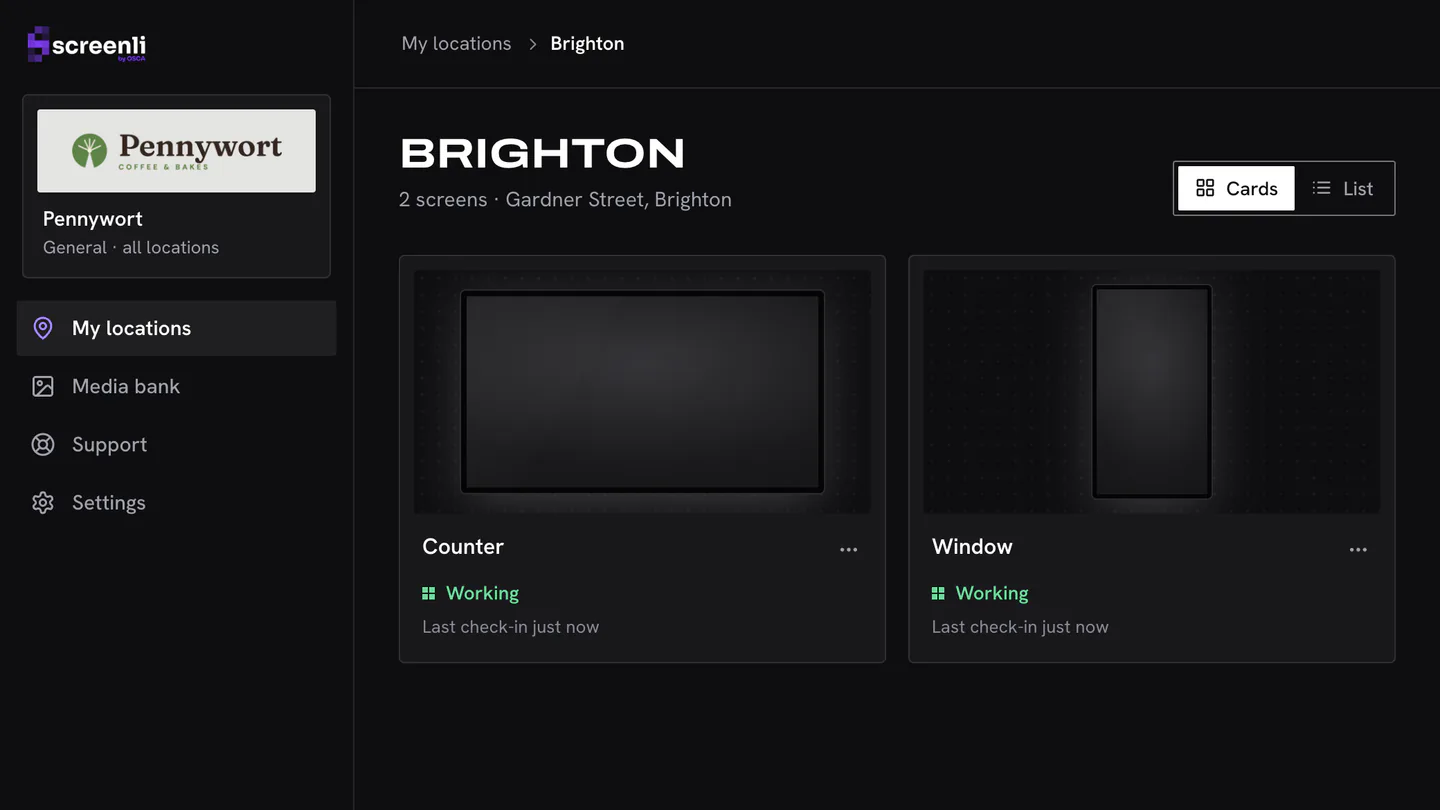Viewport: 1440px width, 810px height.
Task: Open My locations in the sidebar
Action: pyautogui.click(x=176, y=328)
